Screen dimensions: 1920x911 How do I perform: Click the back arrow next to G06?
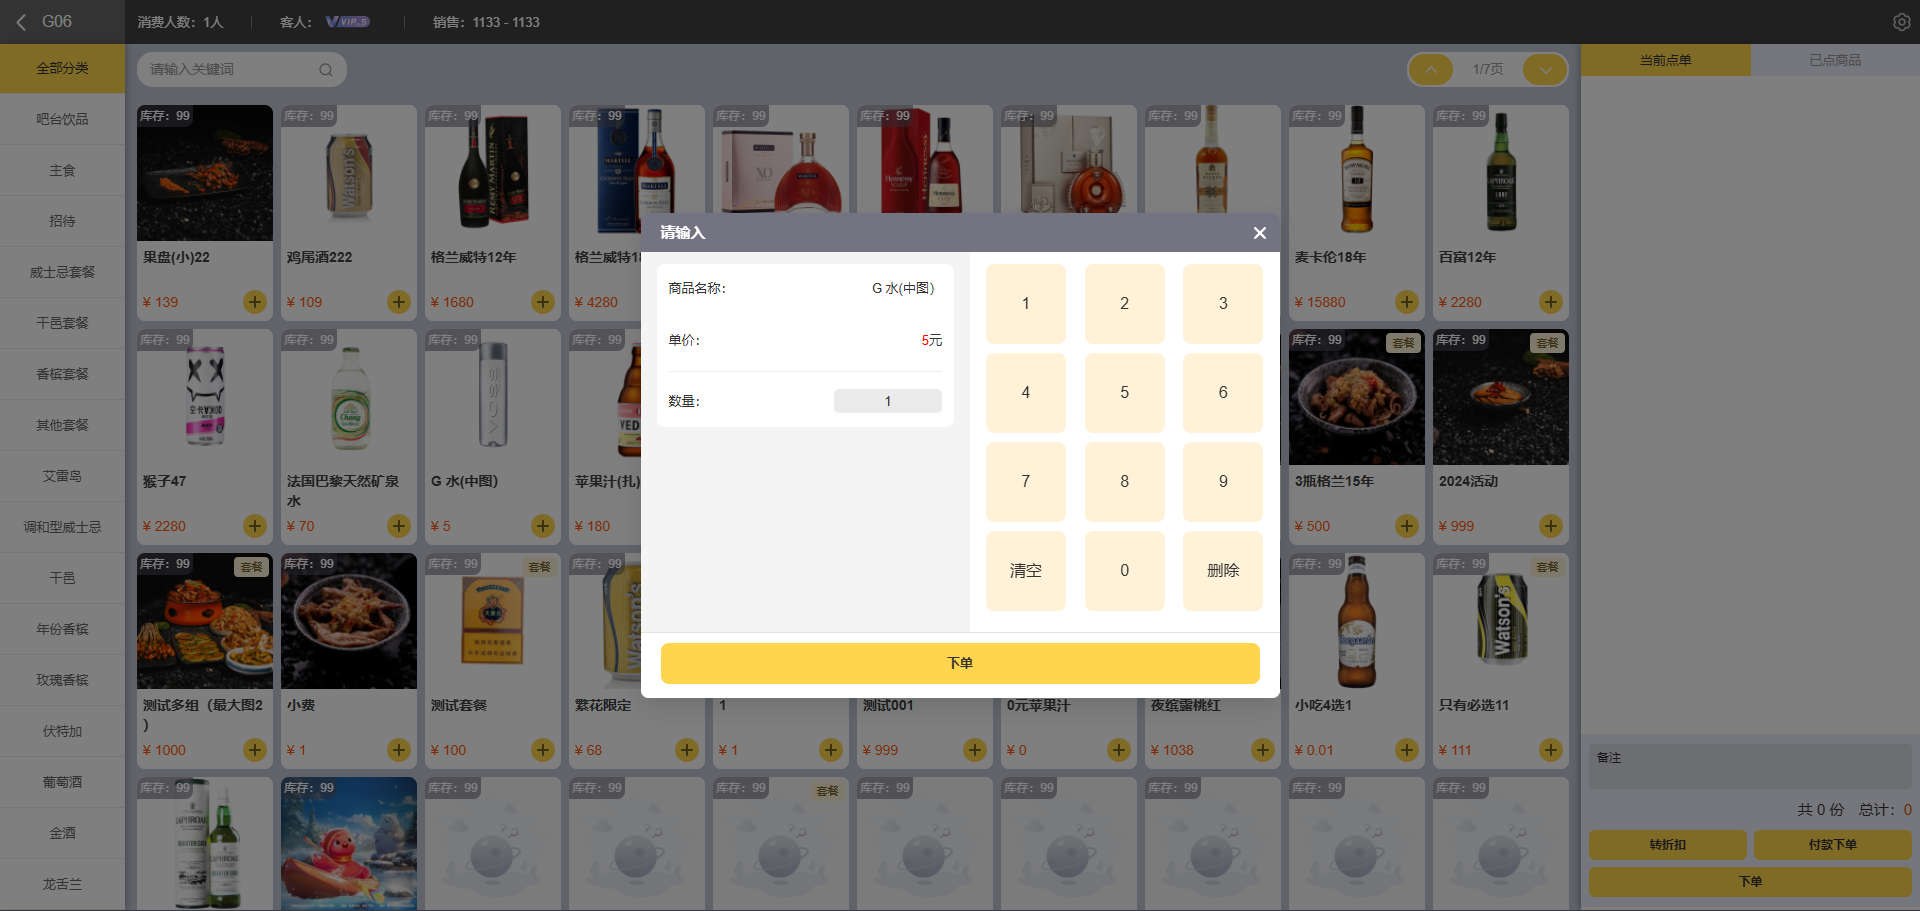click(x=21, y=22)
